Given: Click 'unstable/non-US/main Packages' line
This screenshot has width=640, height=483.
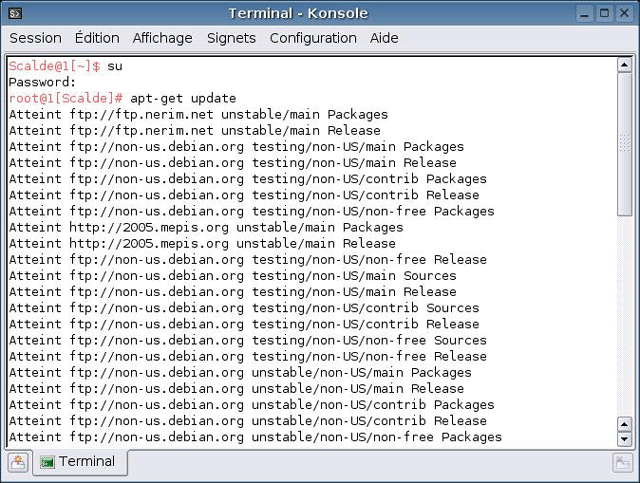Looking at the screenshot, I should 240,372.
